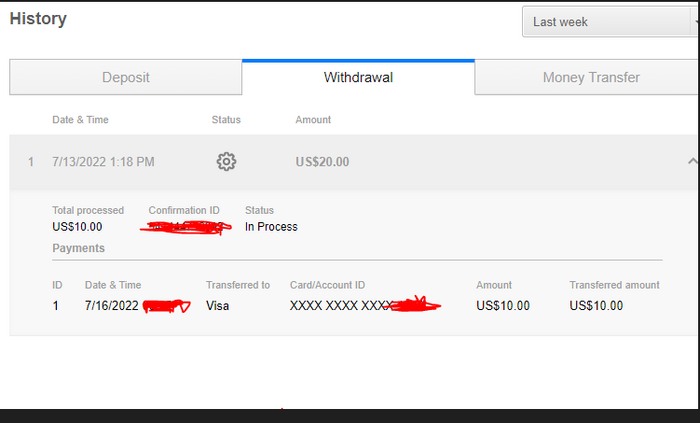
Task: Click the Payments section heading
Action: pyautogui.click(x=79, y=248)
